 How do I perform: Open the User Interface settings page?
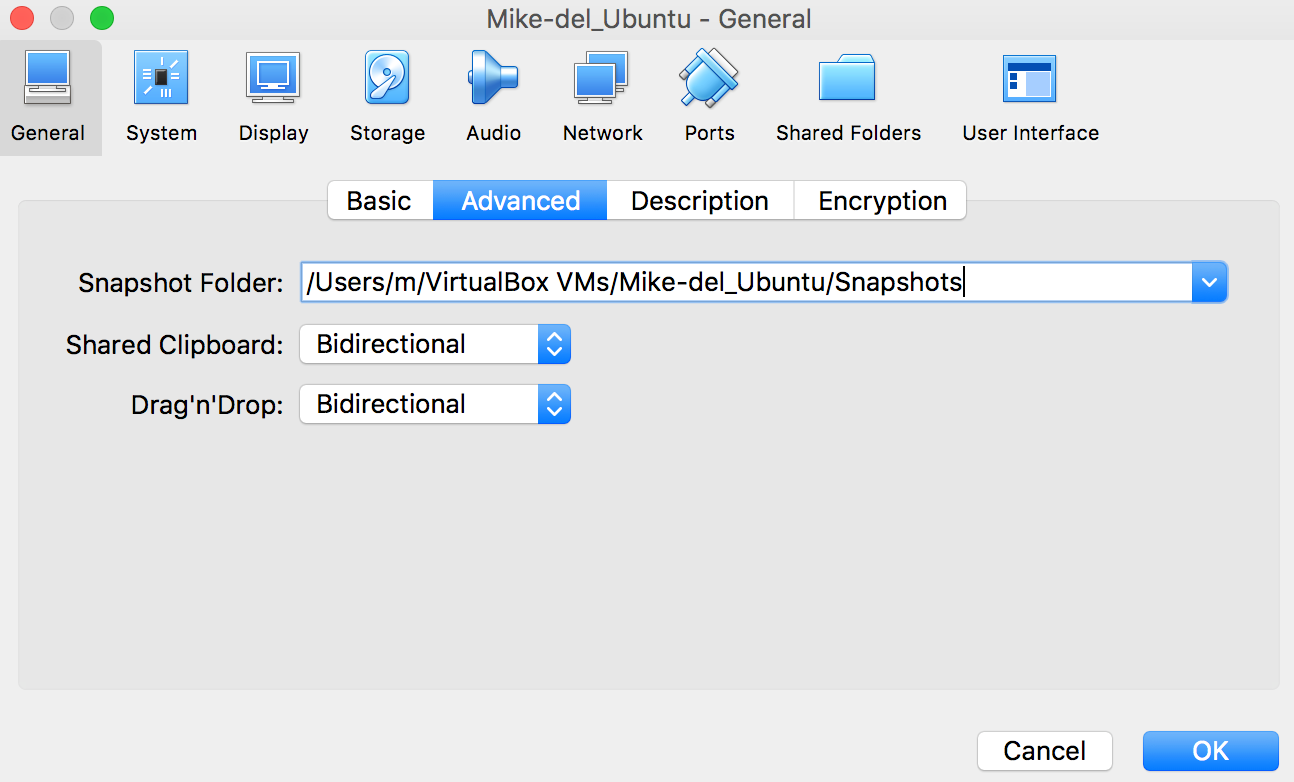(1030, 95)
